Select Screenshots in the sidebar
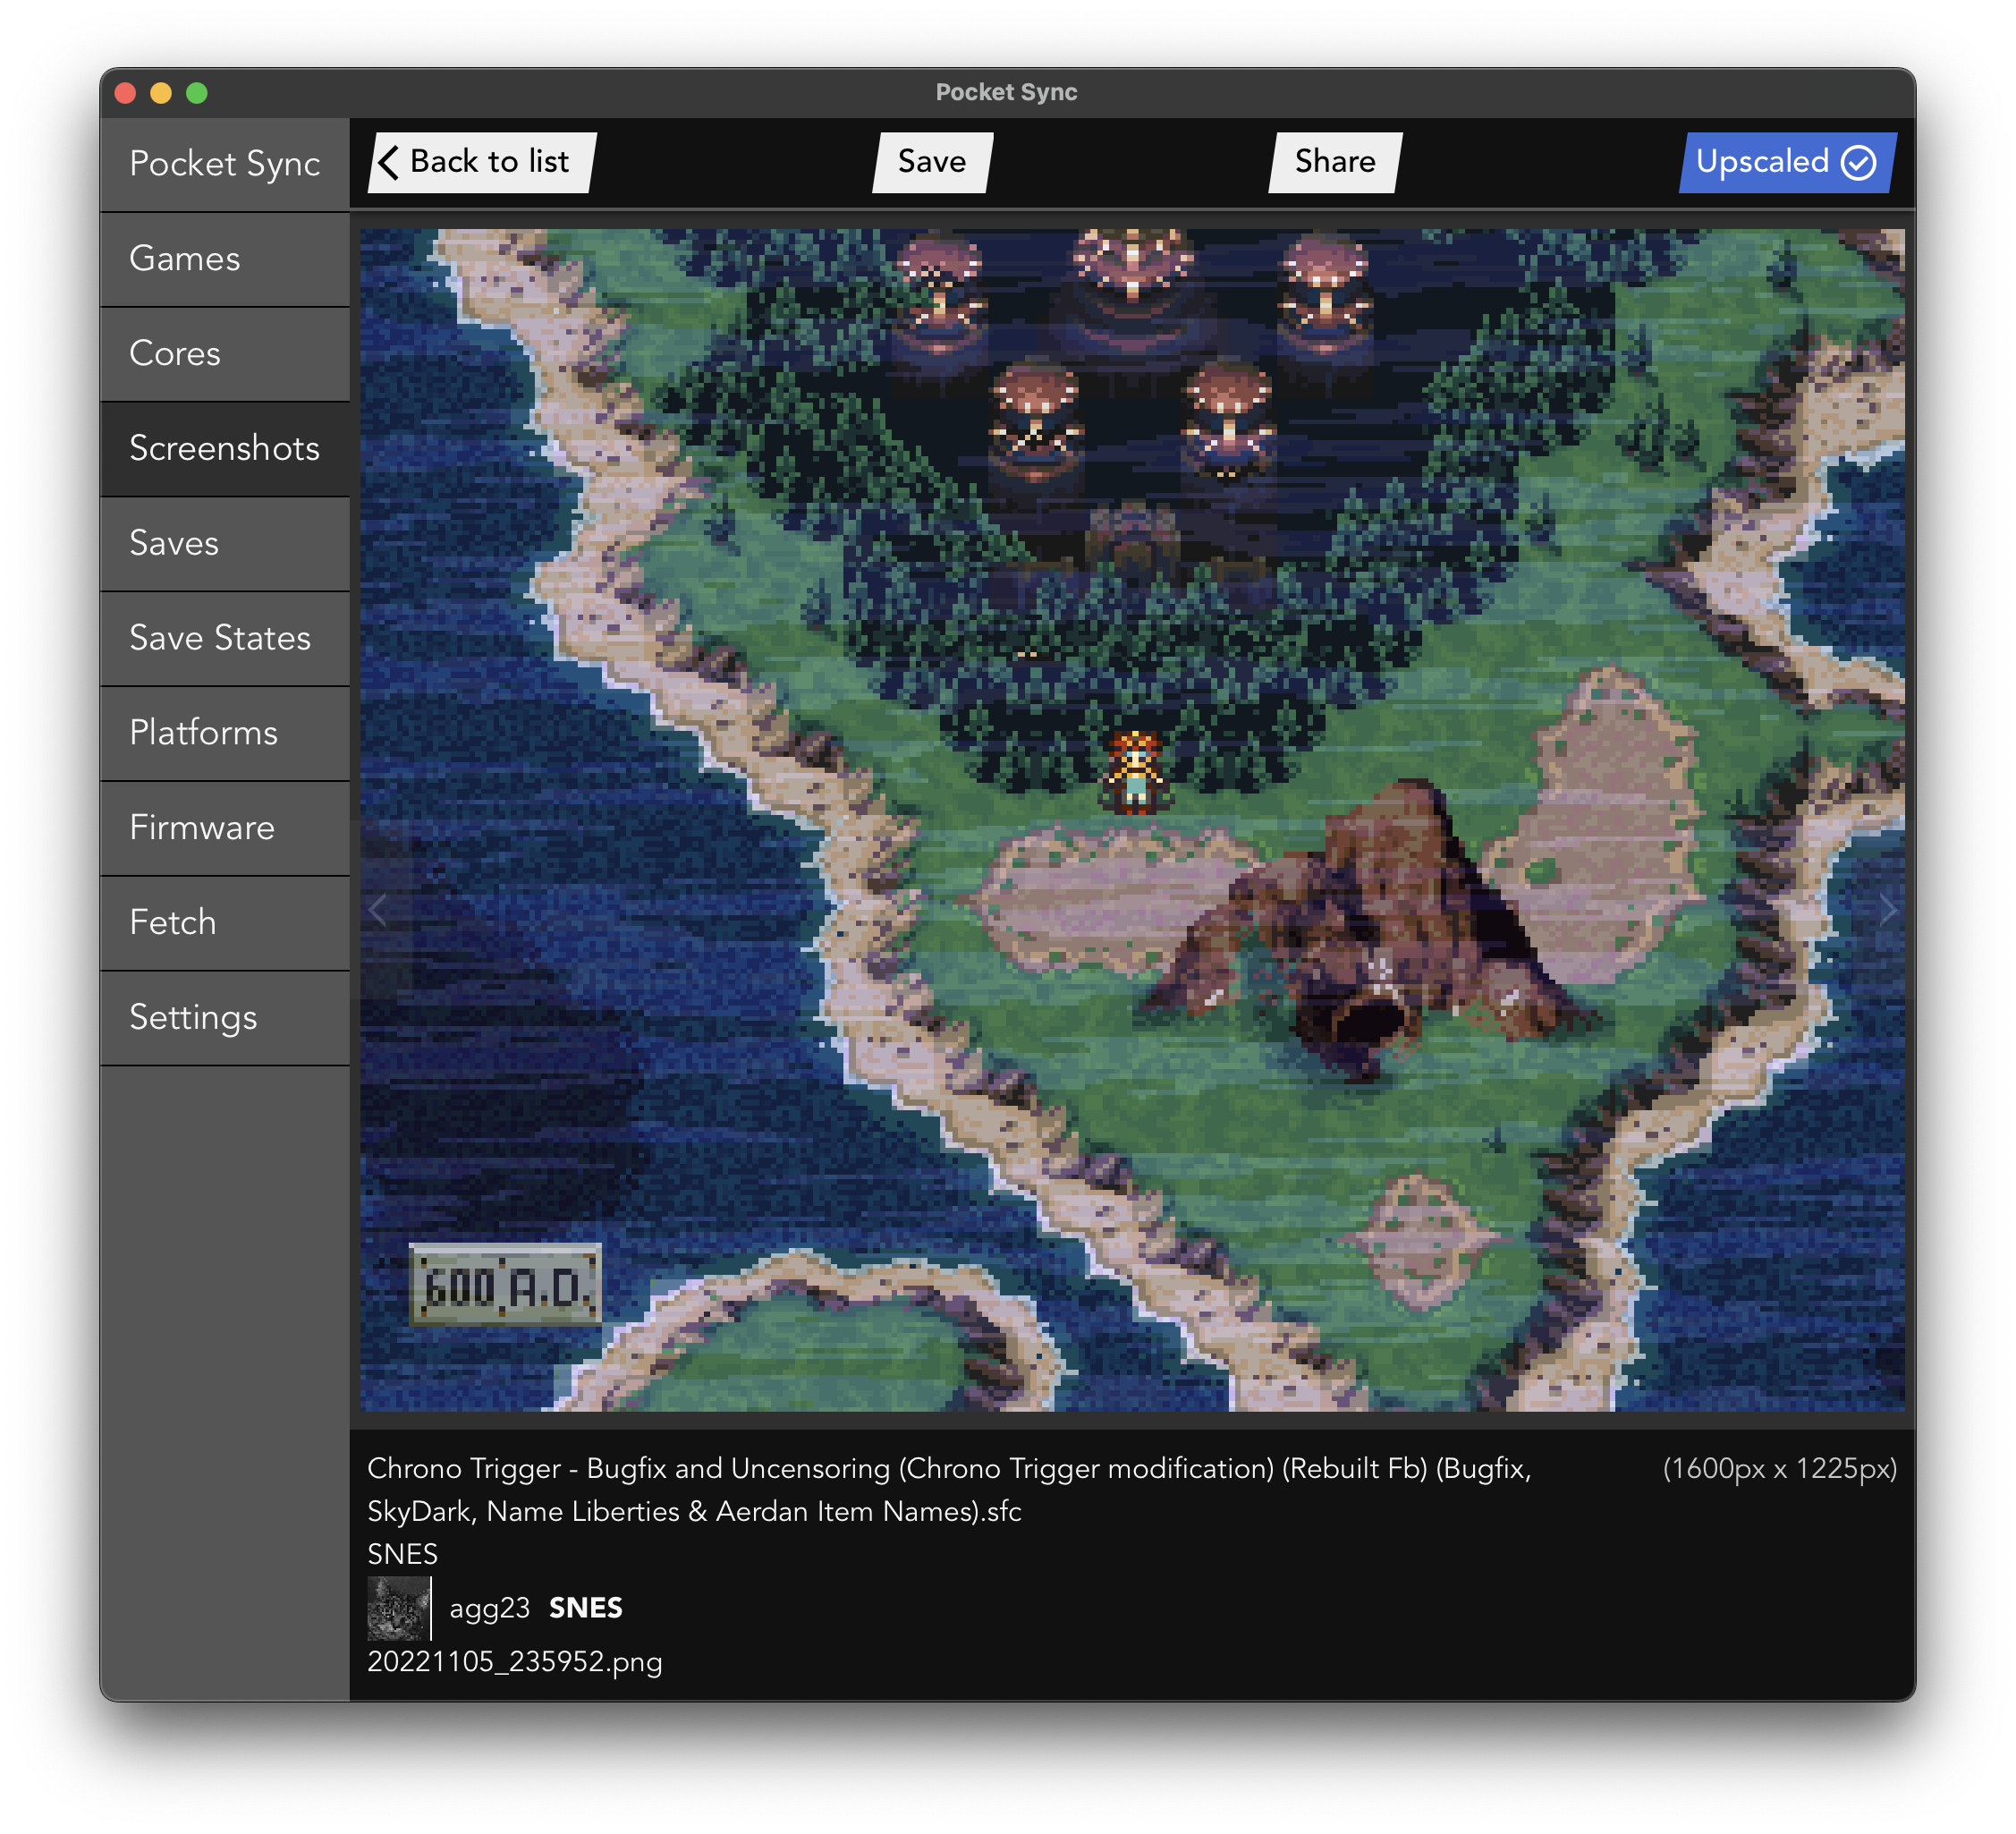This screenshot has height=1834, width=2016. 224,449
